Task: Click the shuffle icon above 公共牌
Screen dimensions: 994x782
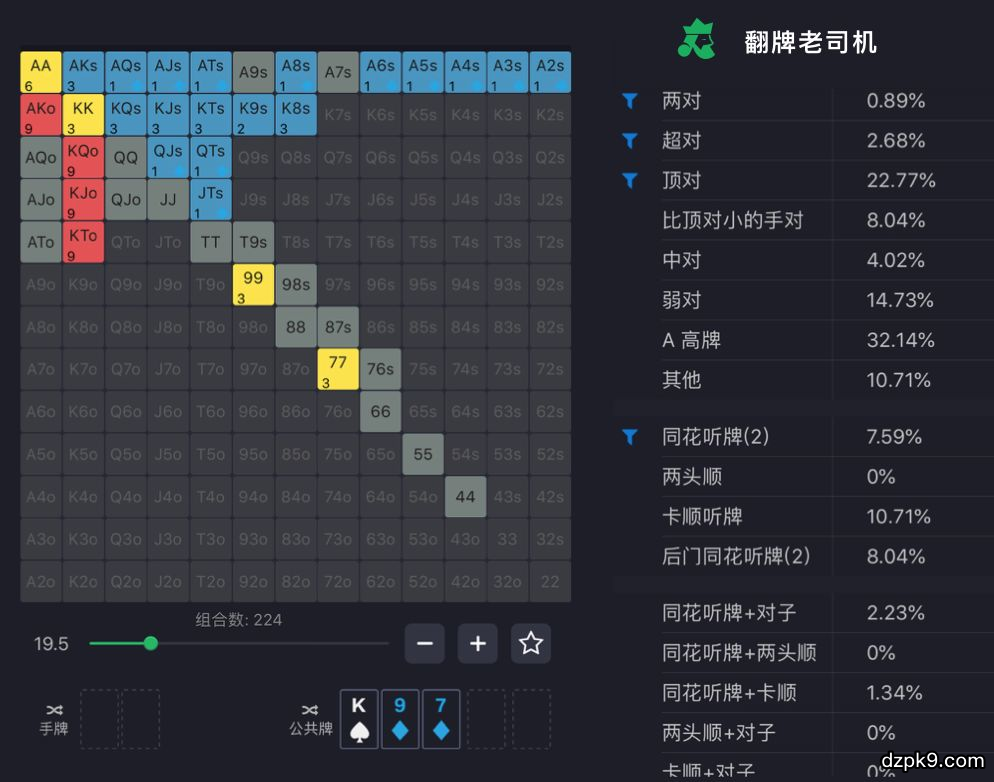Action: pyautogui.click(x=310, y=709)
